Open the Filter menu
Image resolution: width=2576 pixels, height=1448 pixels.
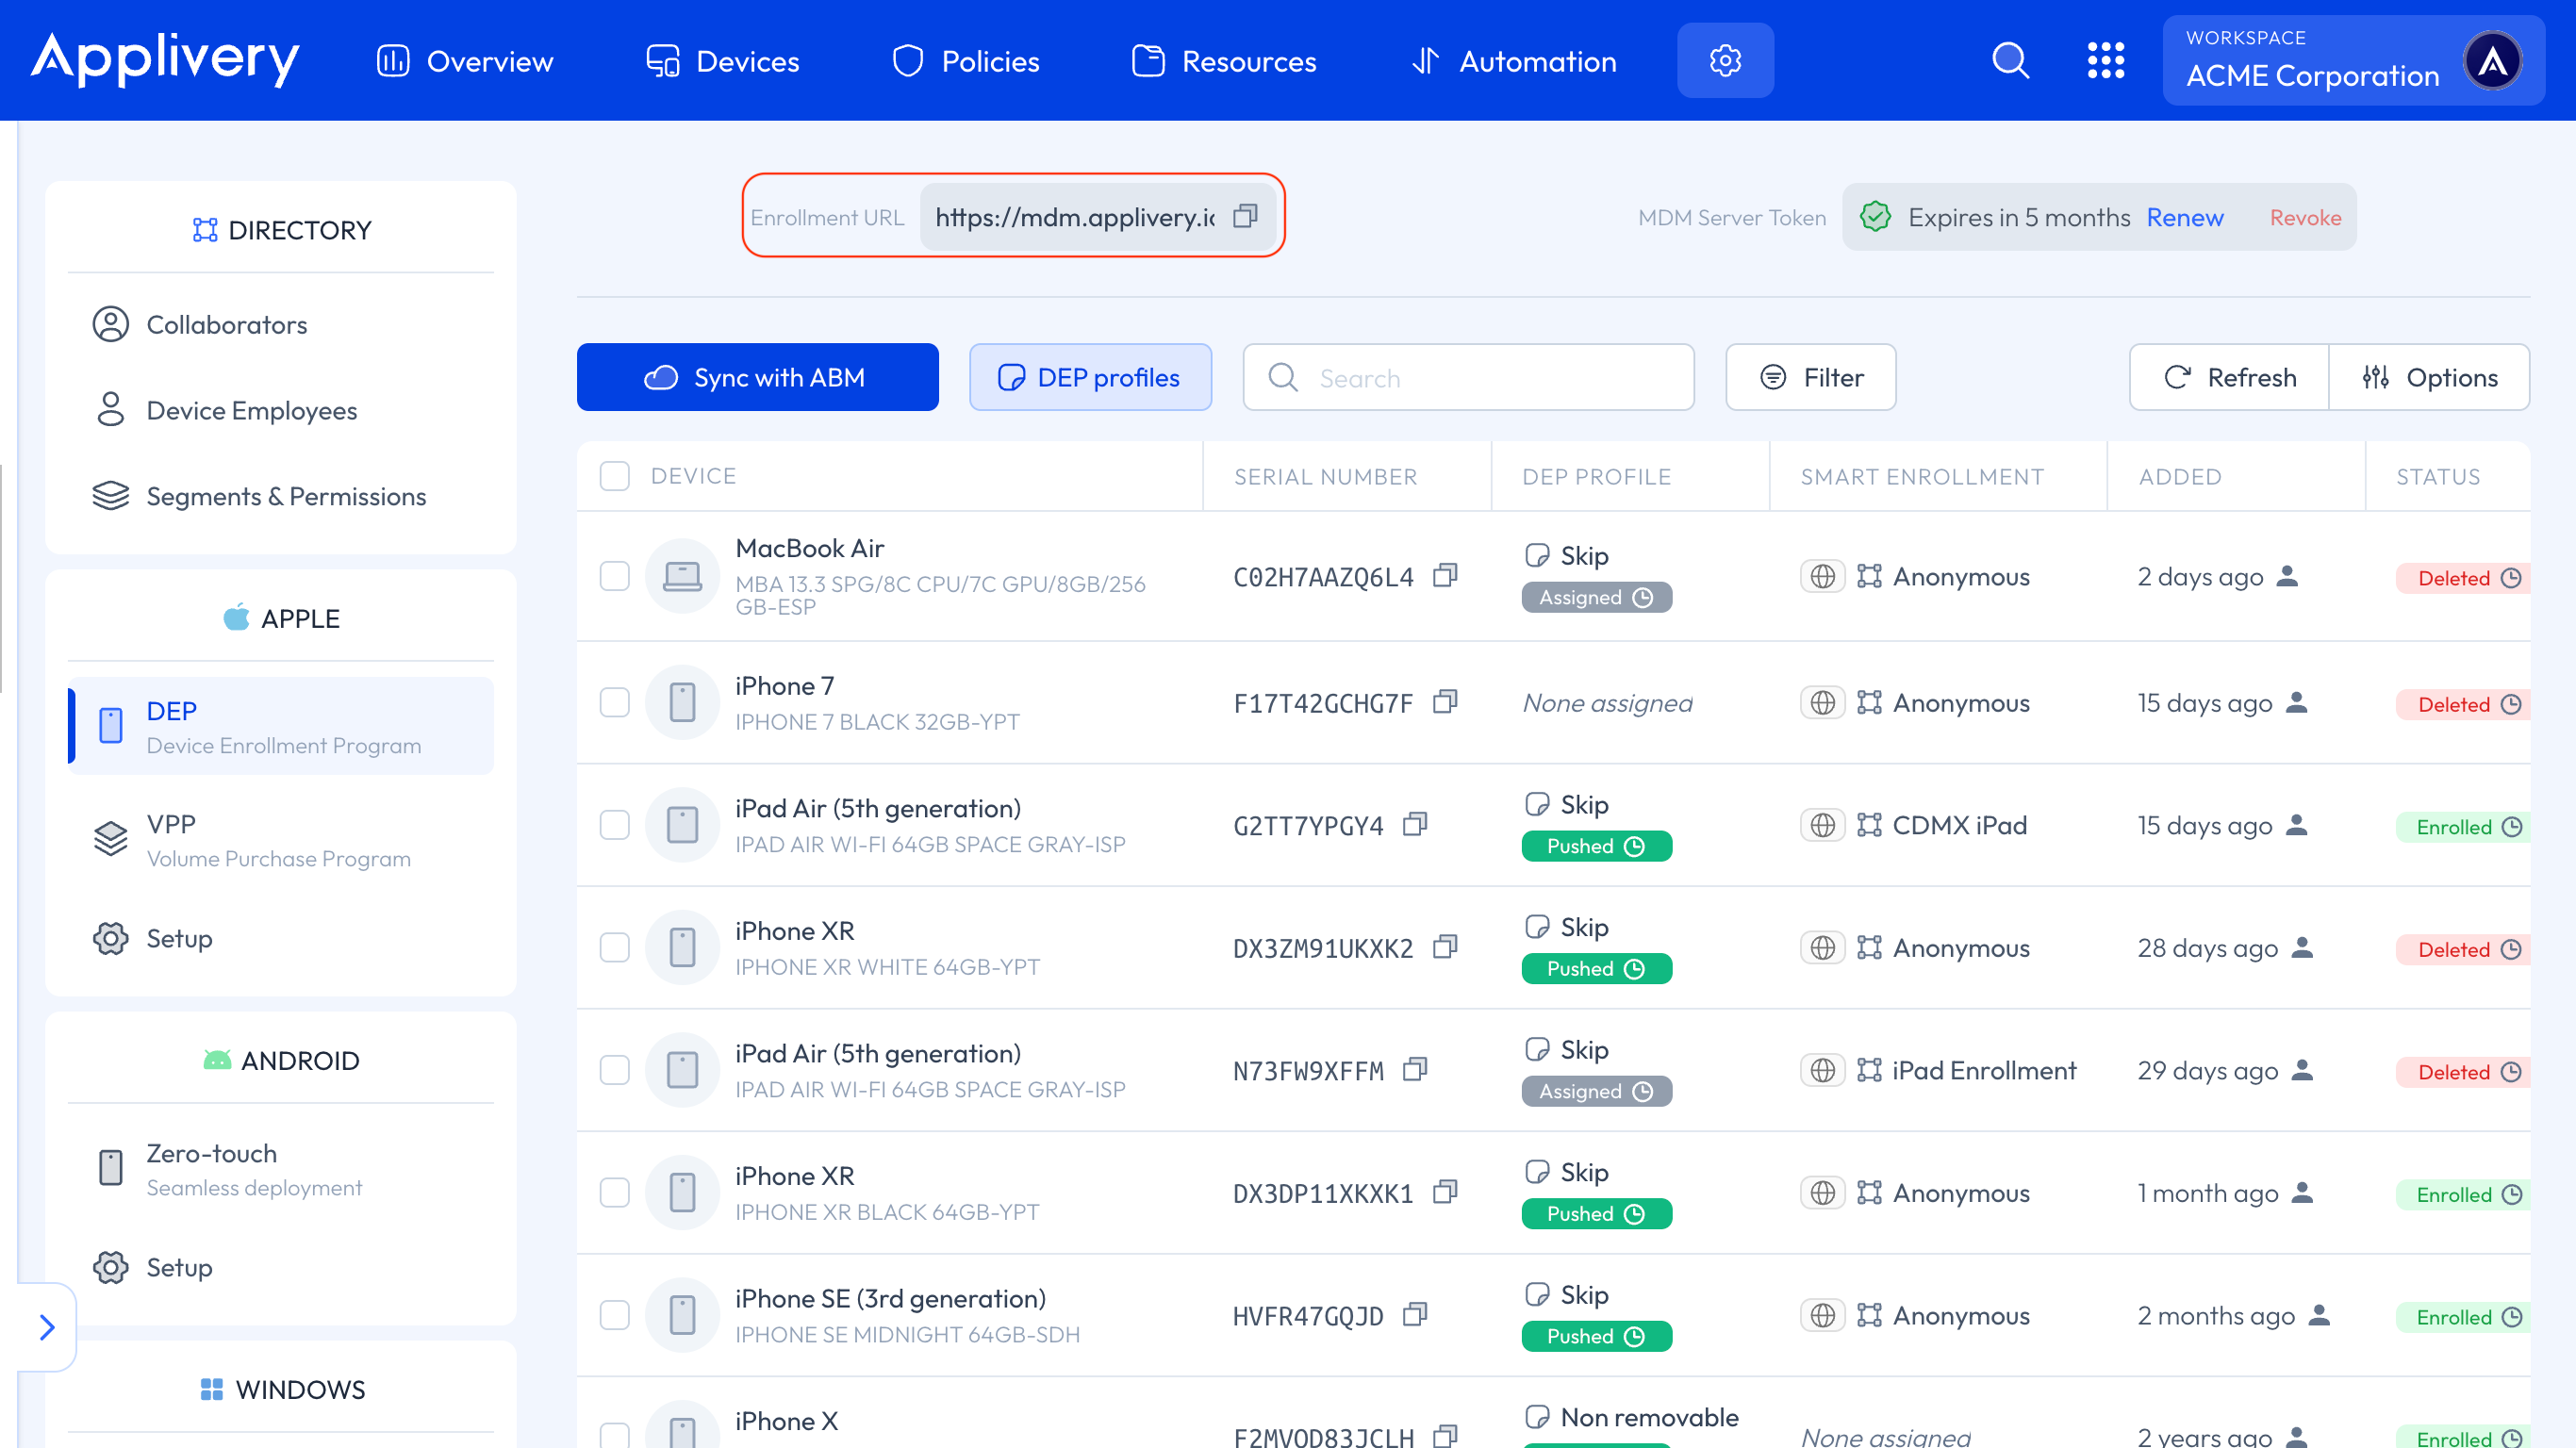[1810, 377]
